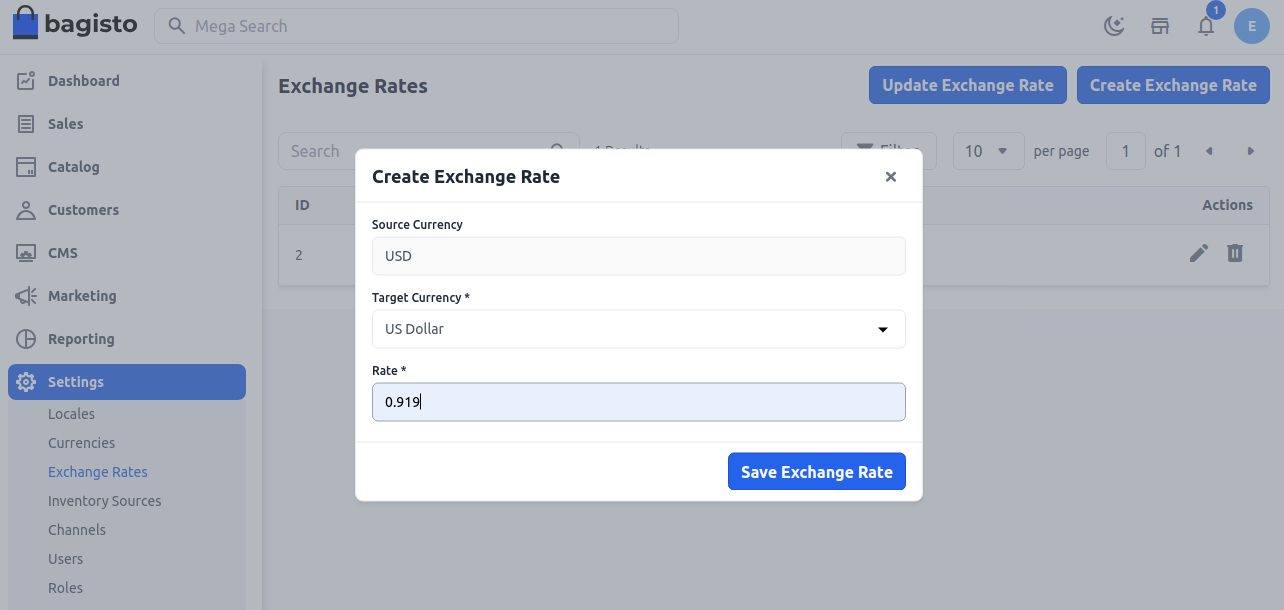
Task: Click the Save Exchange Rate button
Action: (x=817, y=471)
